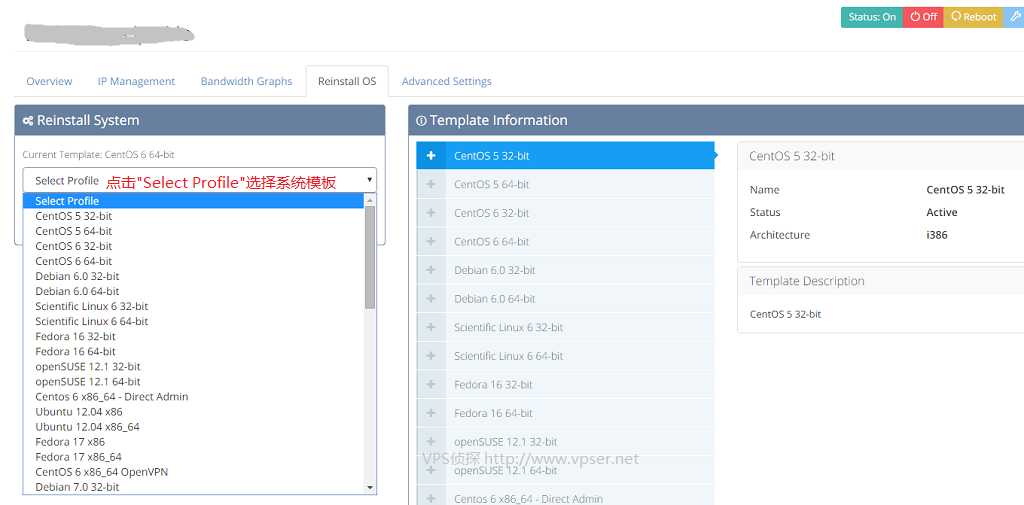Open the Bandwidth Graphs tab
The image size is (1024, 505).
pos(246,82)
